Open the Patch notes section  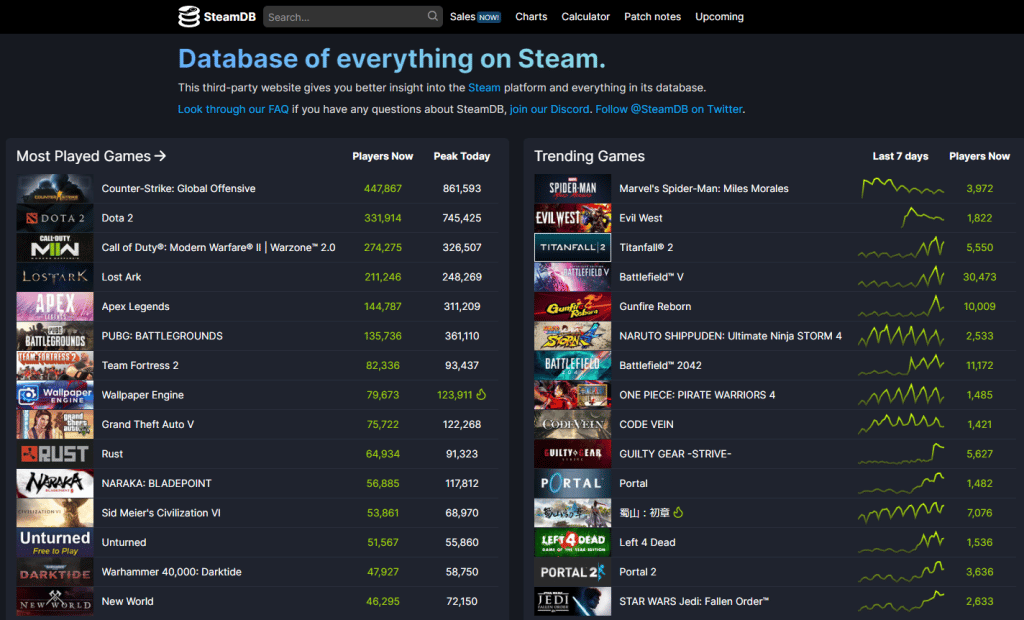pos(652,16)
